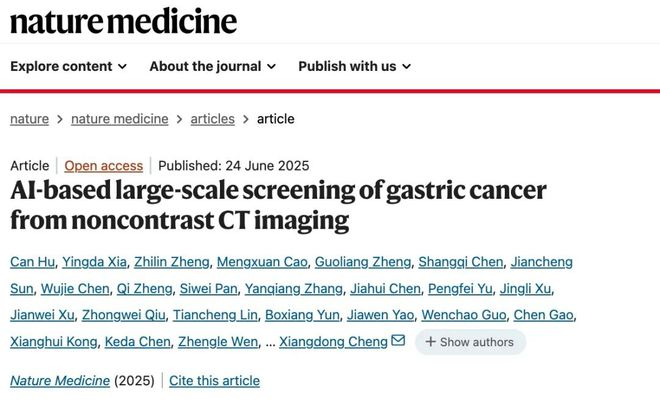Open the About the journal dropdown
The width and height of the screenshot is (660, 411).
(212, 66)
